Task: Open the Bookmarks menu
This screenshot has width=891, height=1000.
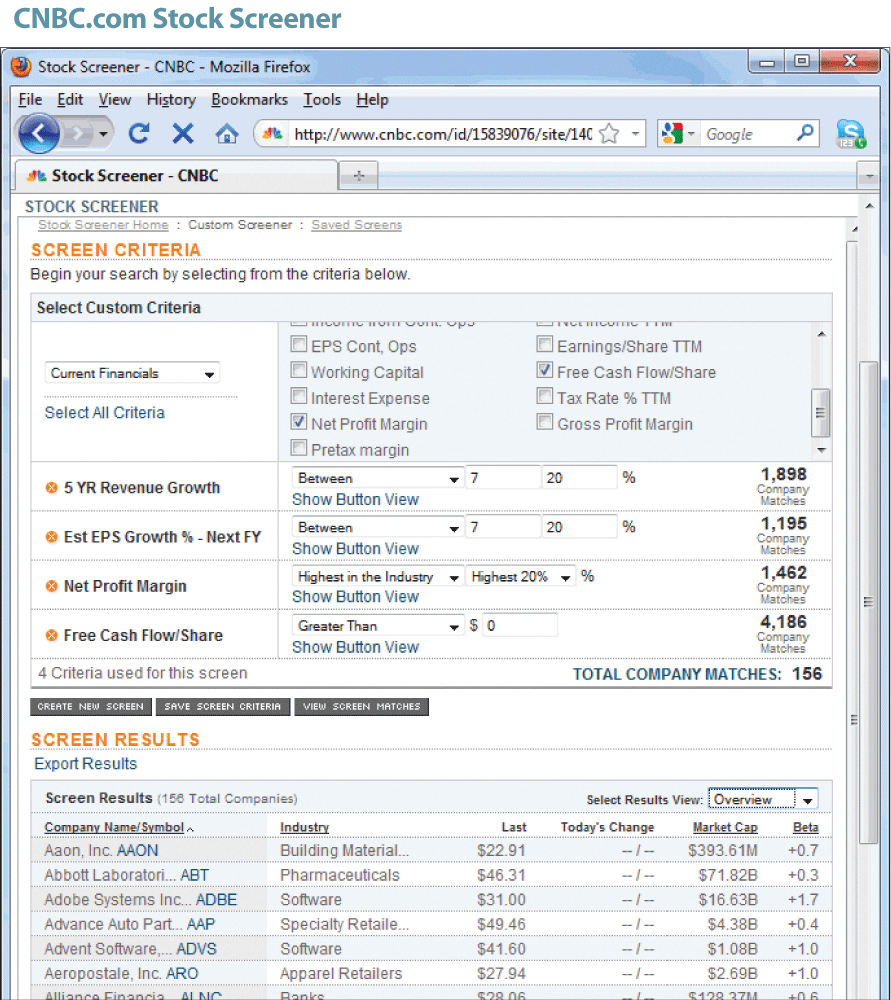Action: 249,100
